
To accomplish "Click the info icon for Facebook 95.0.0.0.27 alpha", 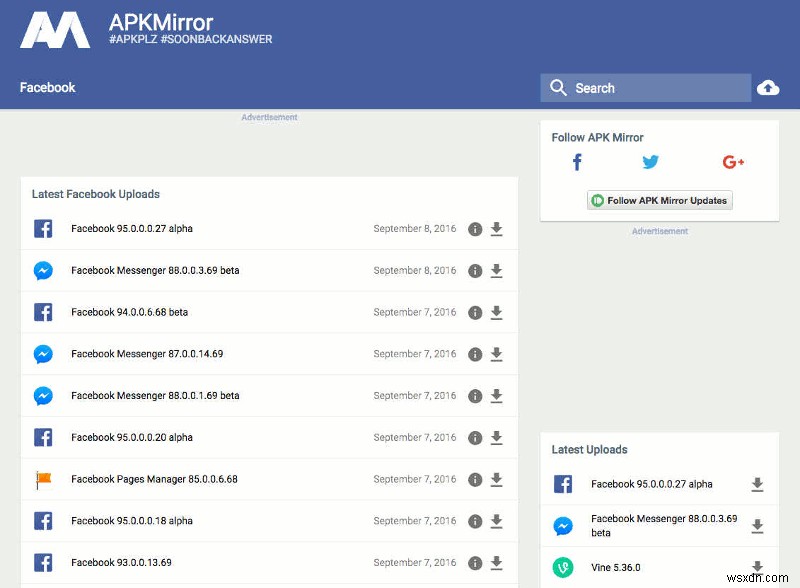I will 475,228.
